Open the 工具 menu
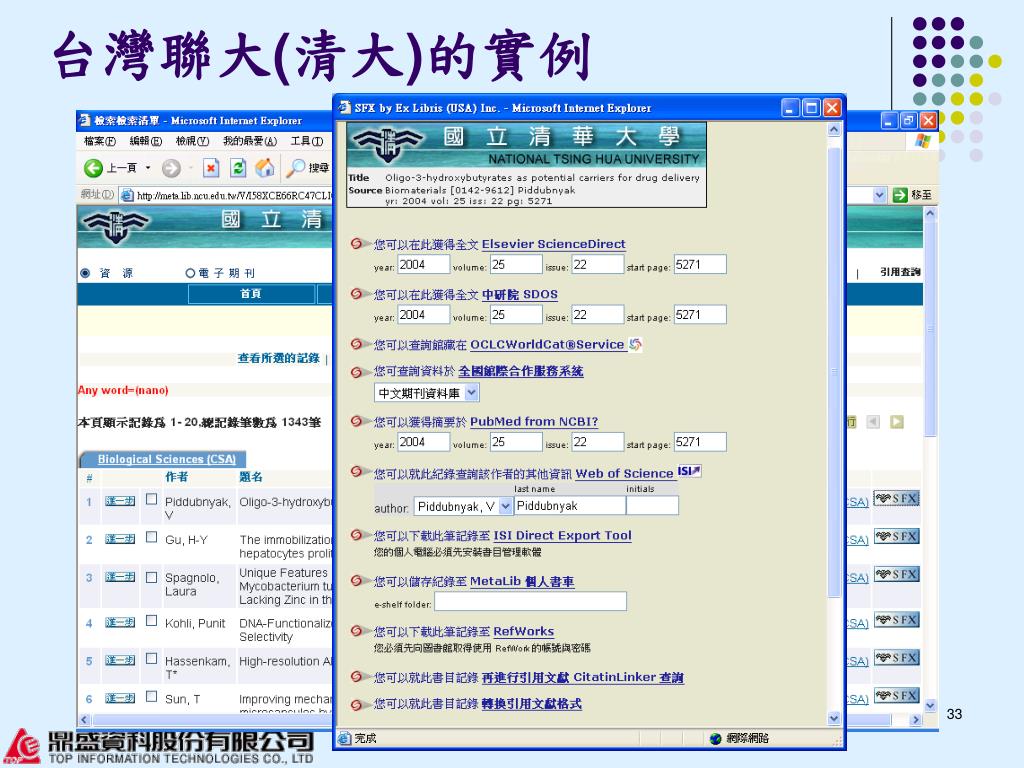This screenshot has height=768, width=1024. pyautogui.click(x=306, y=141)
